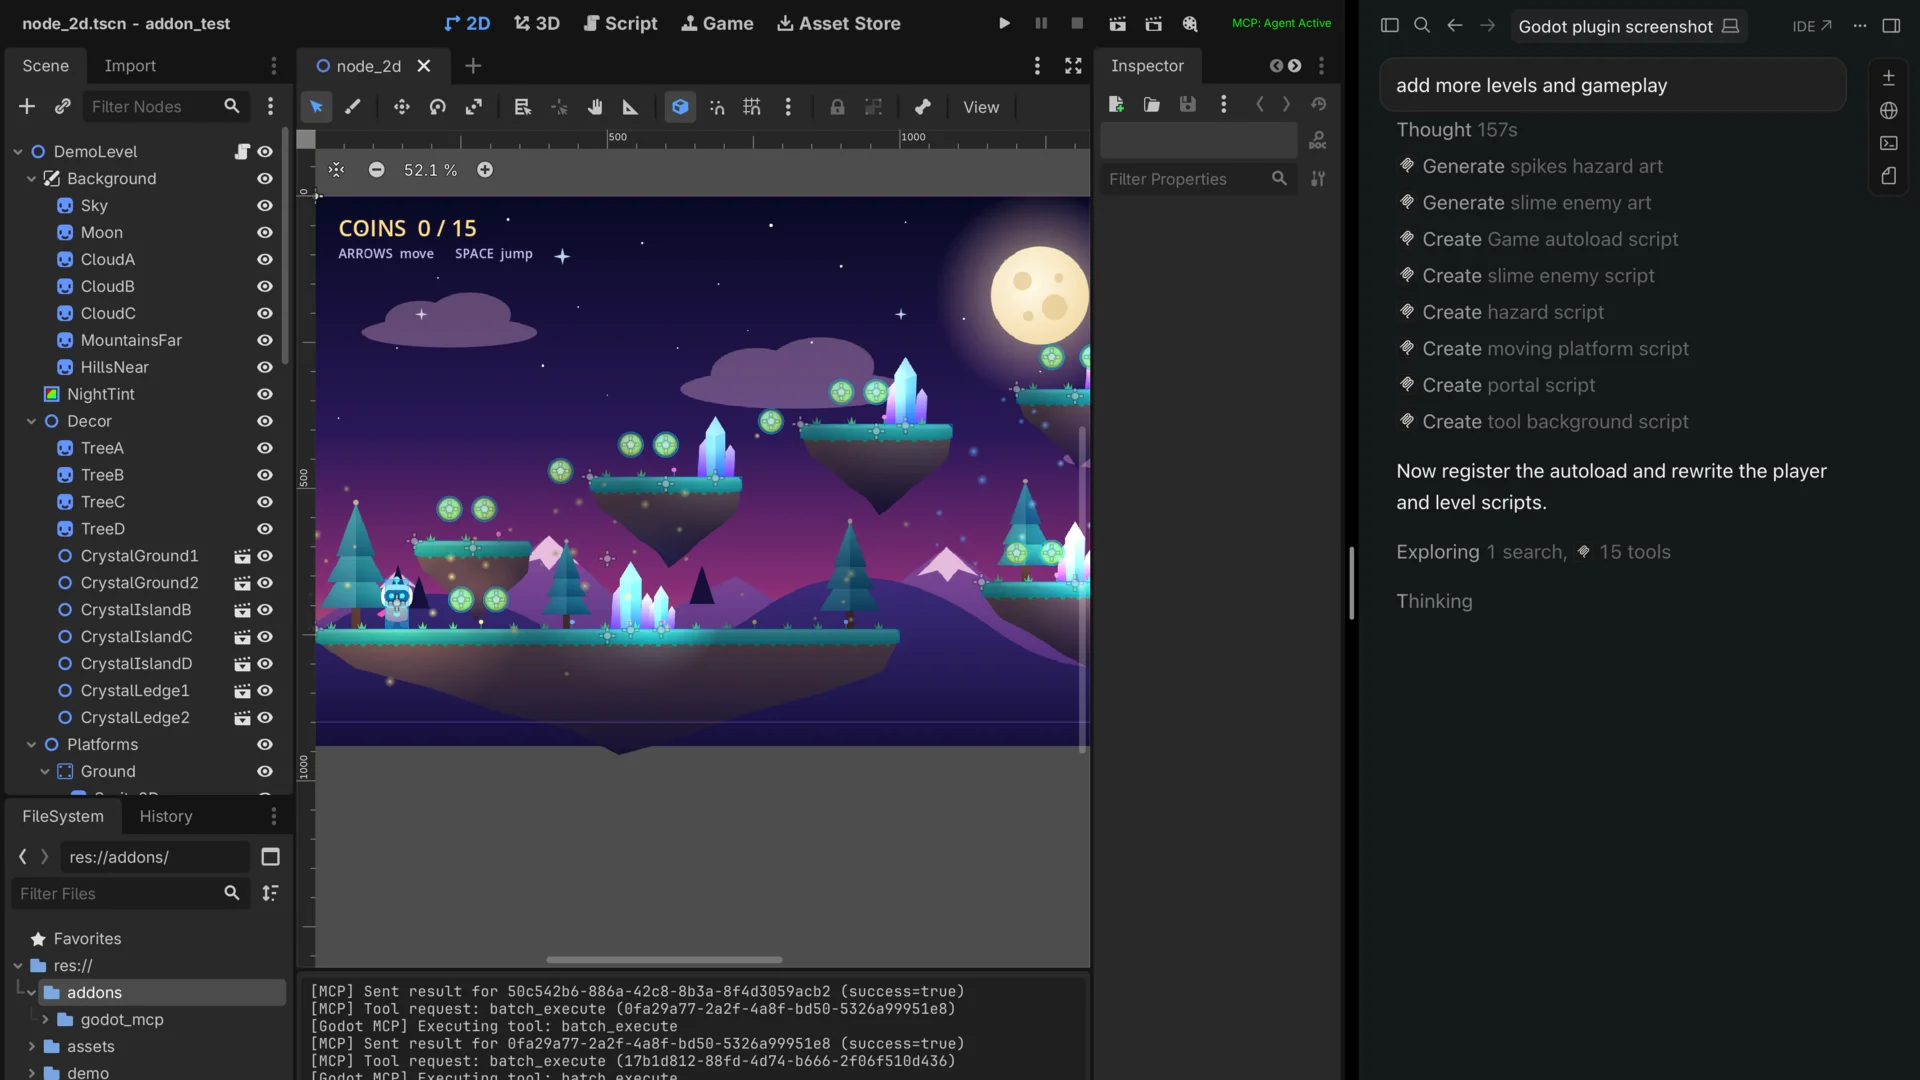This screenshot has height=1080, width=1920.
Task: Switch to the 3D workspace
Action: coord(537,23)
